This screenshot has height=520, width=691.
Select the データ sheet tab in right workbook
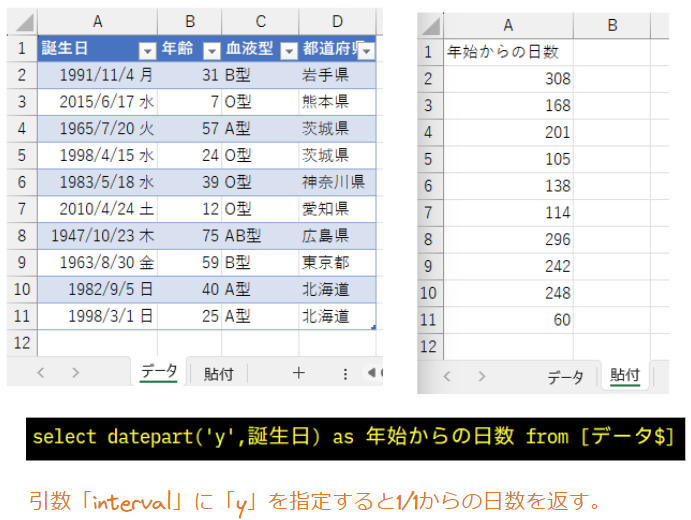click(565, 377)
